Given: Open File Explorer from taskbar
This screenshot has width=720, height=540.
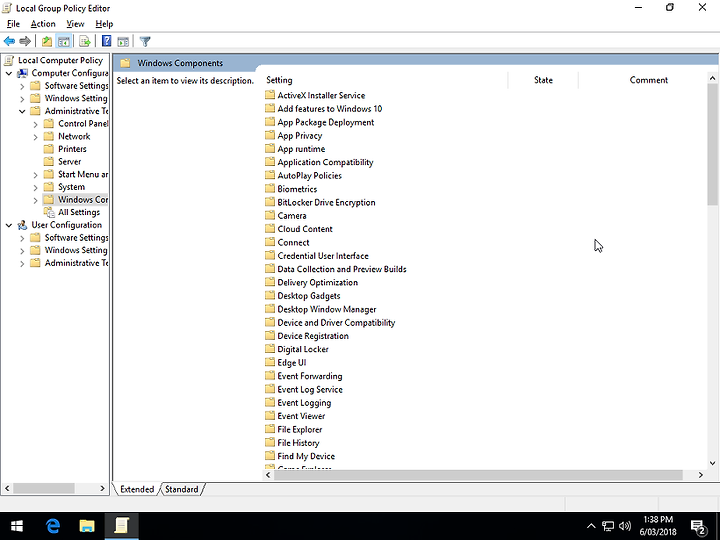Looking at the screenshot, I should pos(87,526).
